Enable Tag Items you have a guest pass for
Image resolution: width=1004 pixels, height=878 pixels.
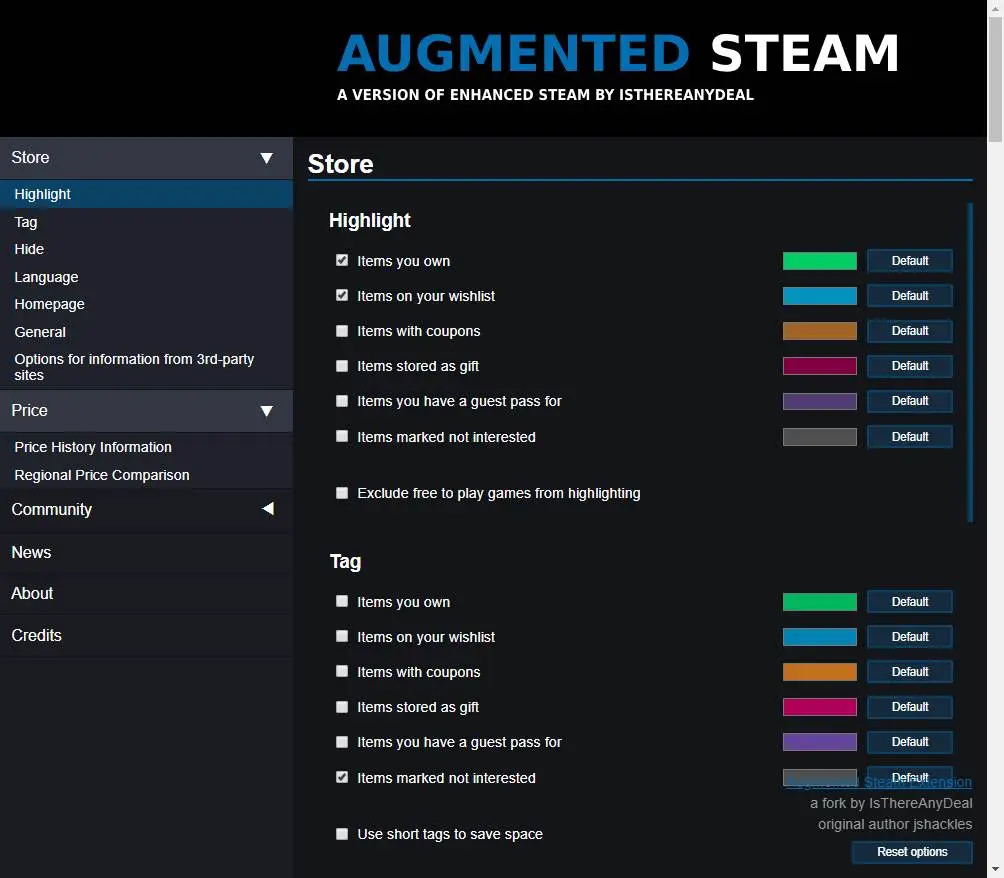342,742
